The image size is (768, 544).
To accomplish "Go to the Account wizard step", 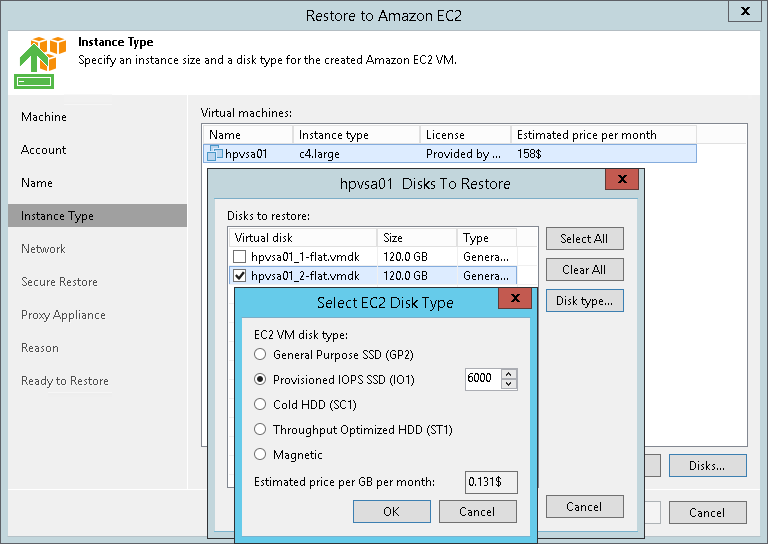I will [44, 150].
